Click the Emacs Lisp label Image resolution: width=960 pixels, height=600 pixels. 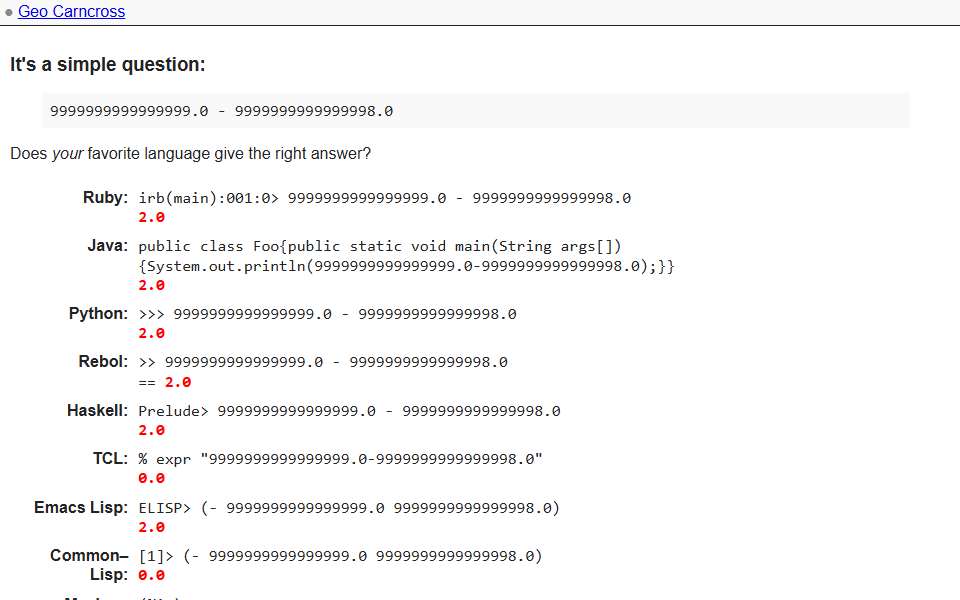(x=81, y=508)
